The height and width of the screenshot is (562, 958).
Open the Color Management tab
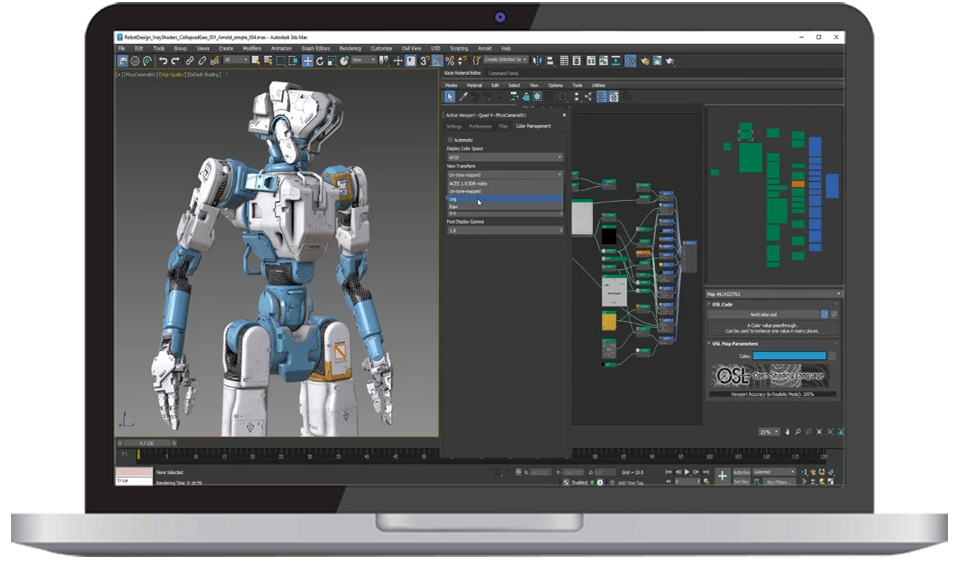click(x=533, y=126)
